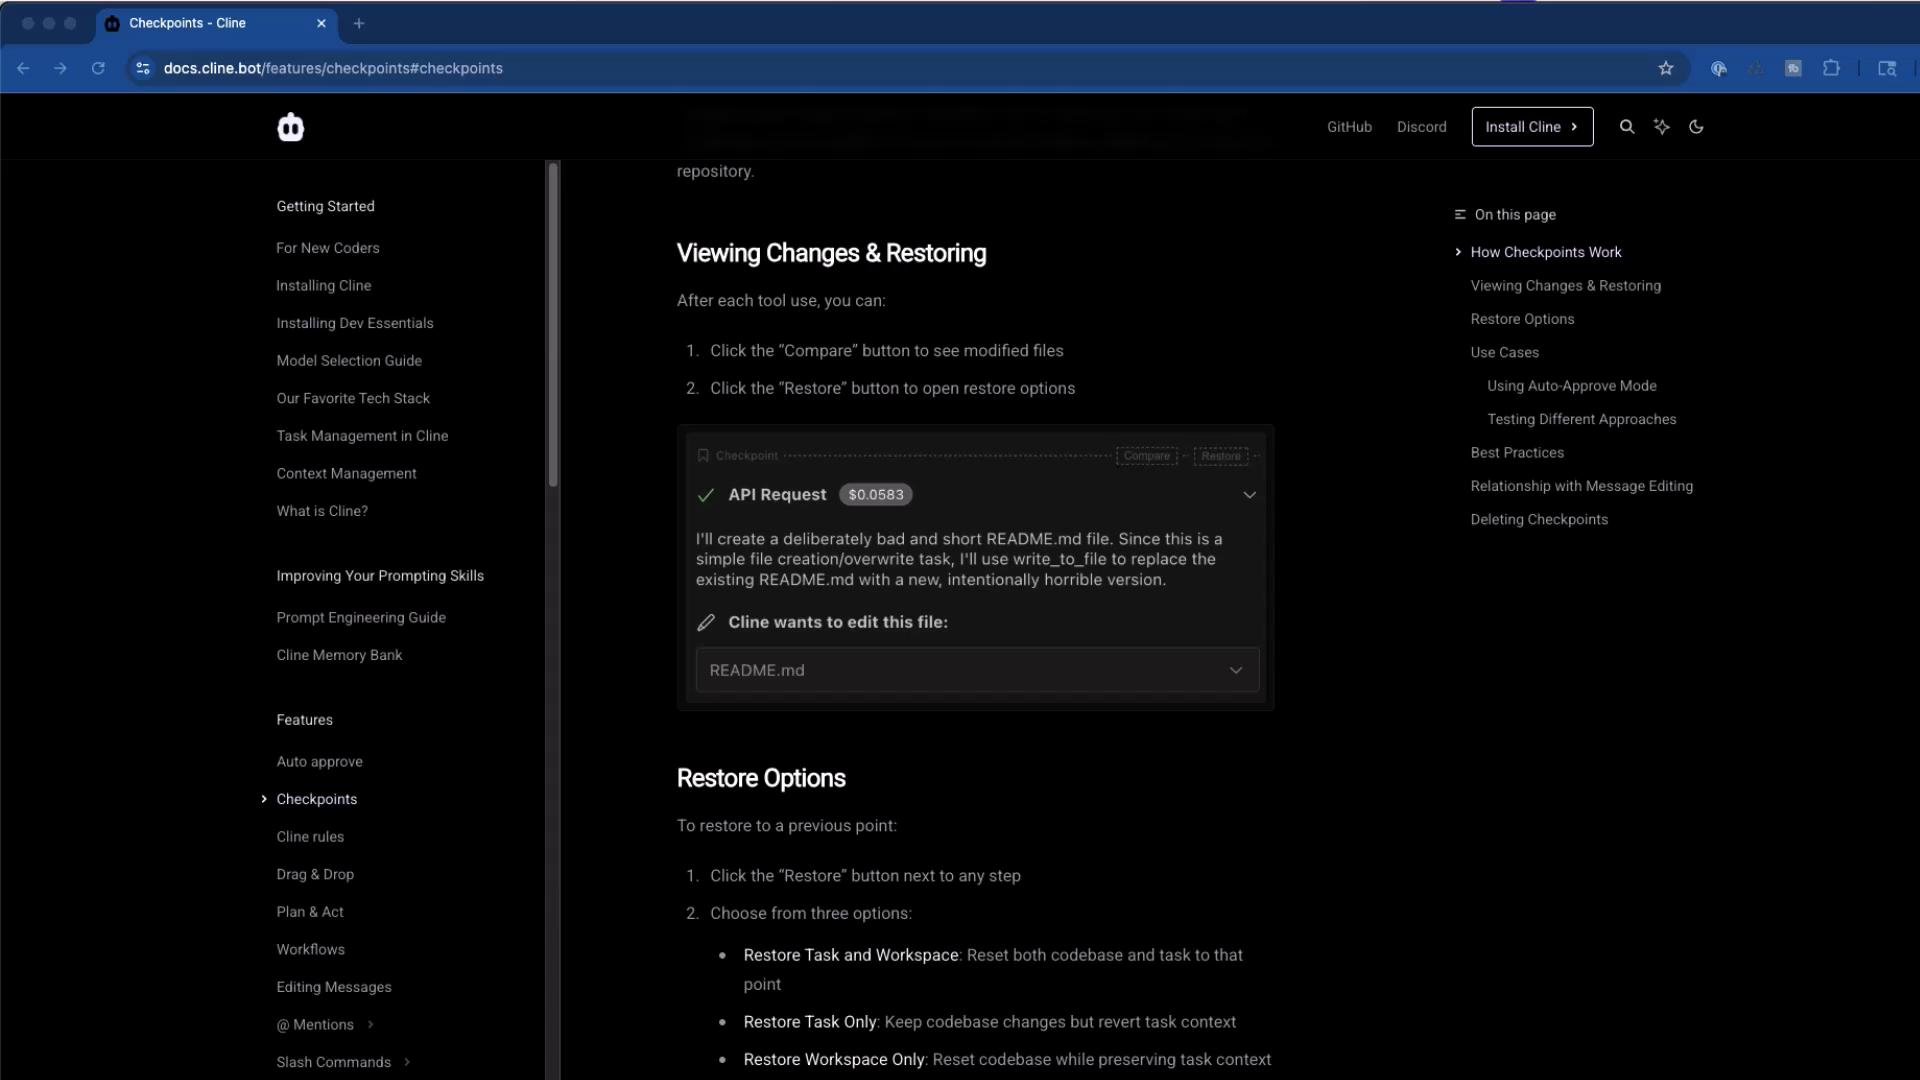Screen dimensions: 1920x1080
Task: Collapse the API Request chevron
Action: [1249, 495]
